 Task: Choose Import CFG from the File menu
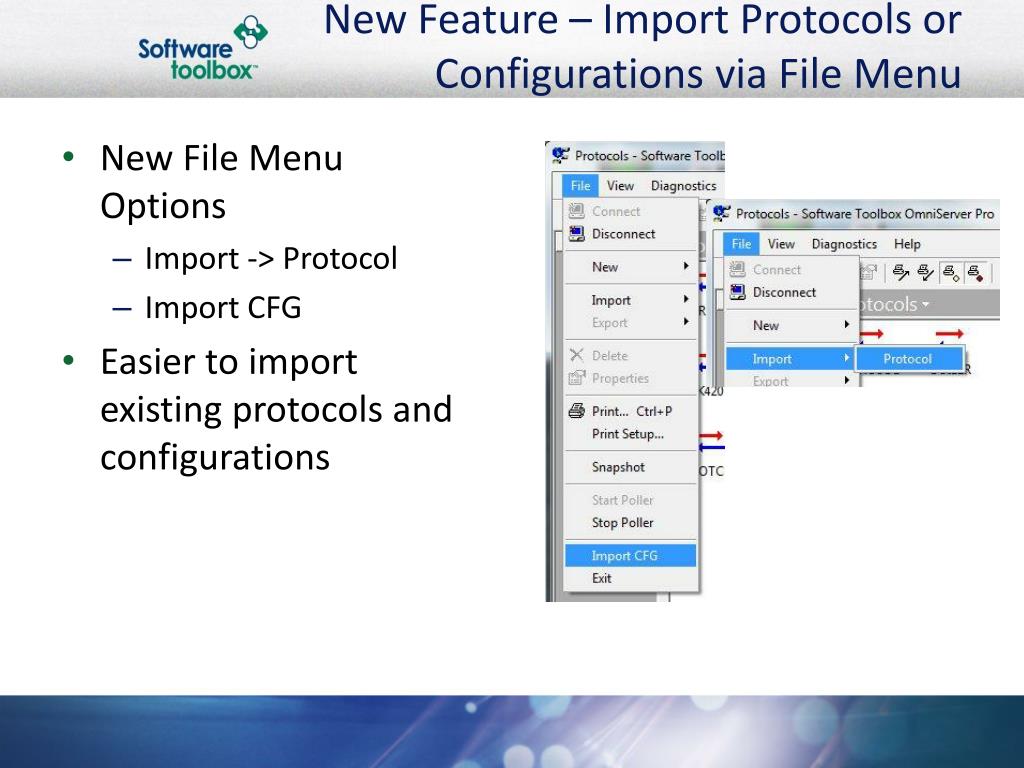(x=630, y=555)
